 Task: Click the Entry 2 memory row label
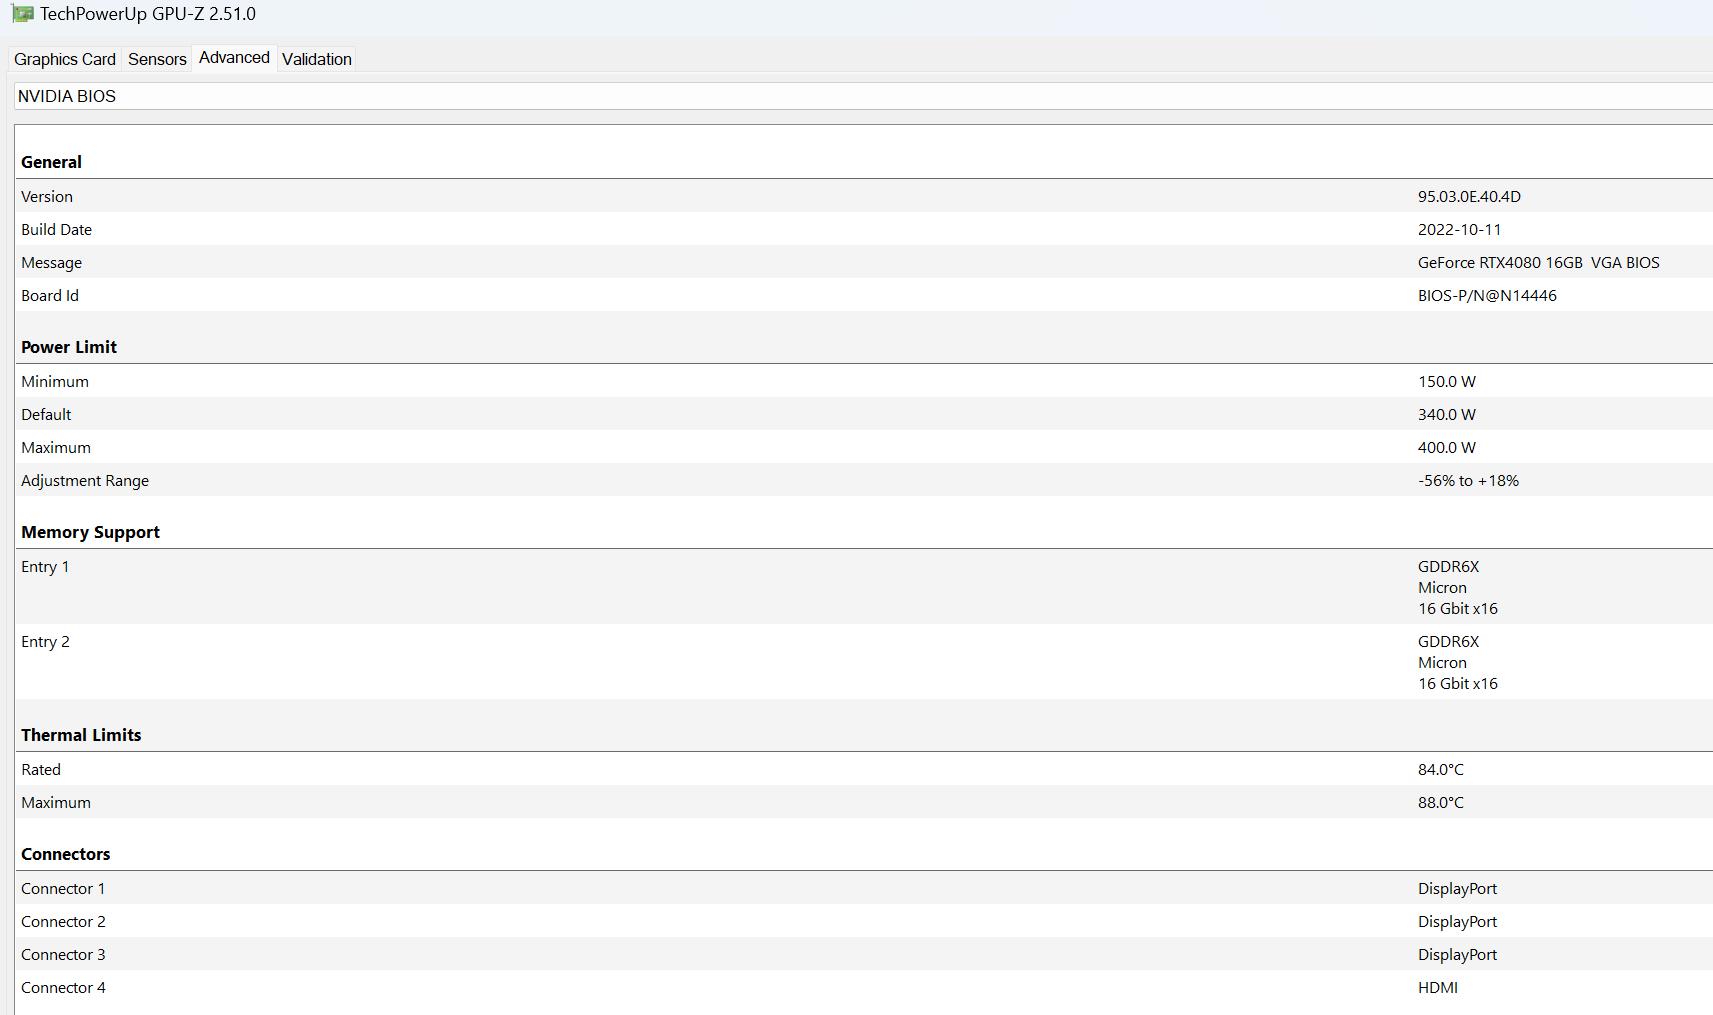(45, 642)
